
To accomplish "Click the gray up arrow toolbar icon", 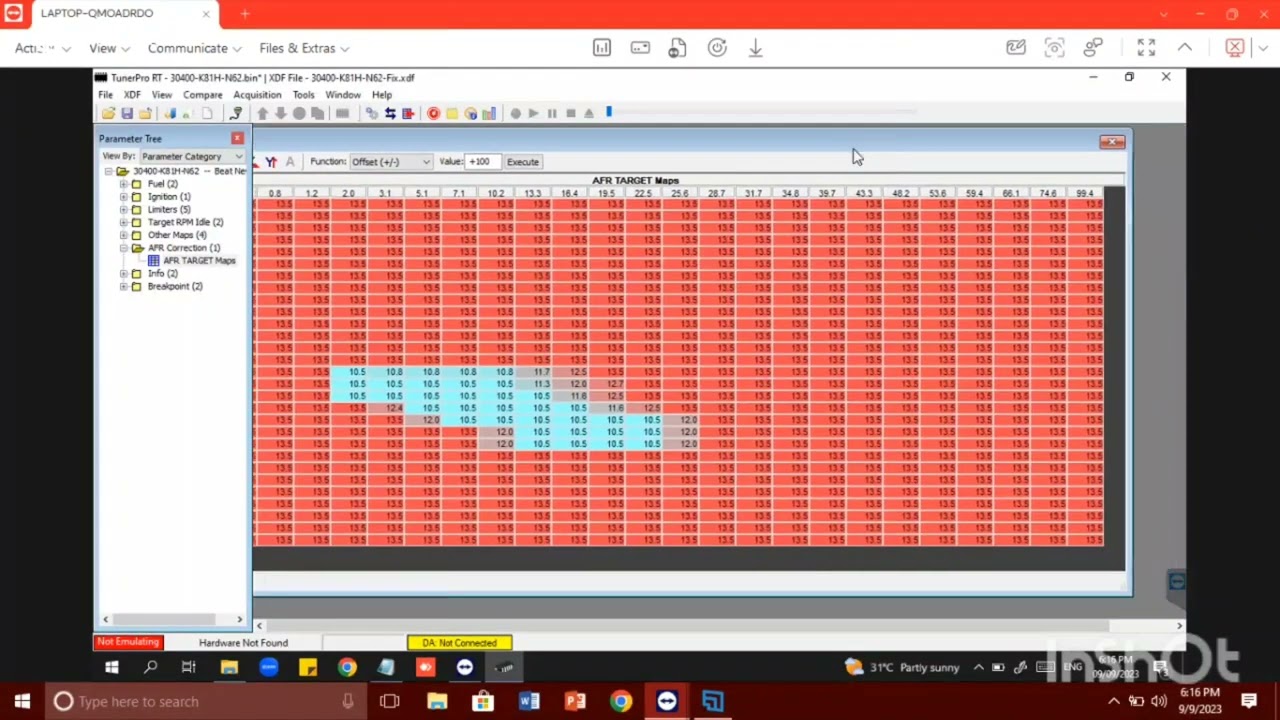I will 263,114.
